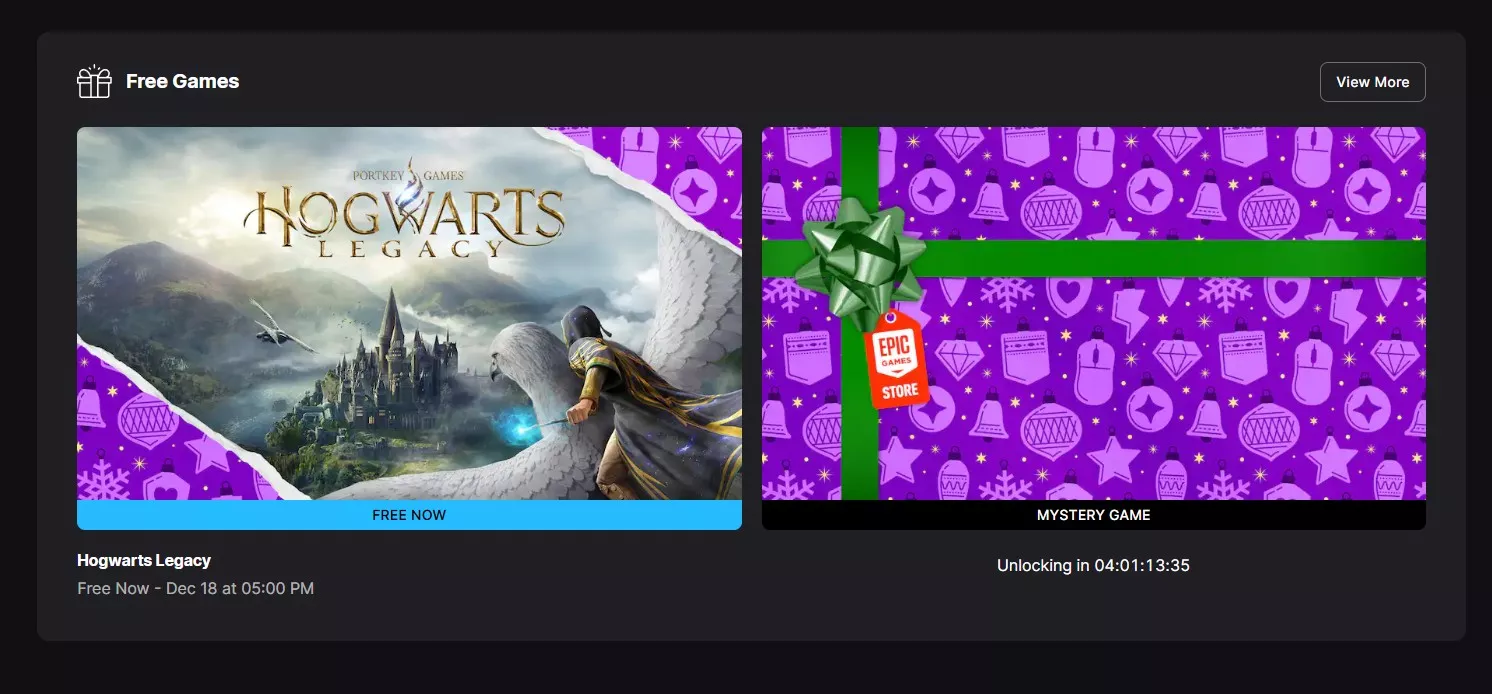Click the hippogriff's head in the artwork

click(x=520, y=355)
